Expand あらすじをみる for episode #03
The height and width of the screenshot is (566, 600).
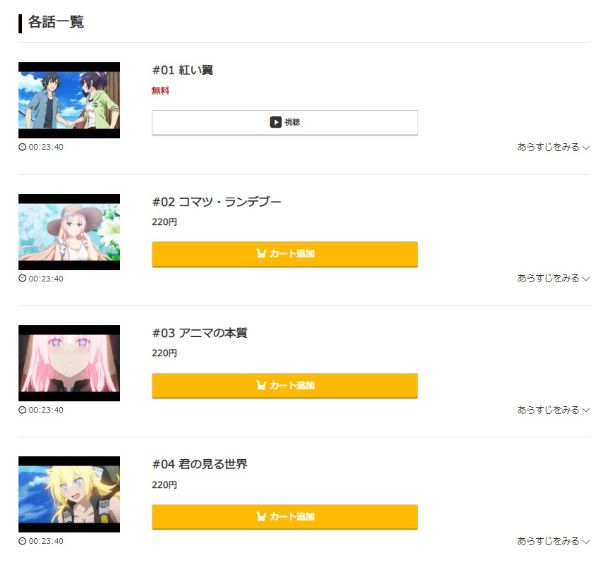click(553, 410)
